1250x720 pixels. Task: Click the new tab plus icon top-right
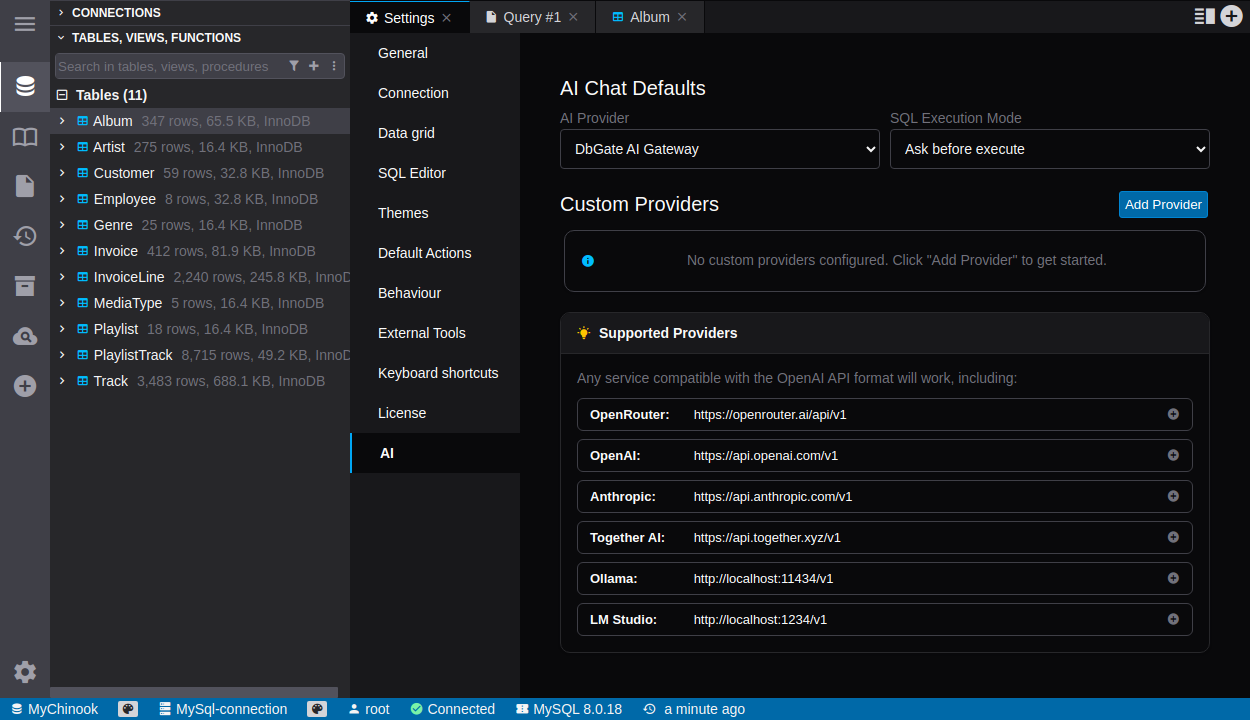pyautogui.click(x=1232, y=16)
